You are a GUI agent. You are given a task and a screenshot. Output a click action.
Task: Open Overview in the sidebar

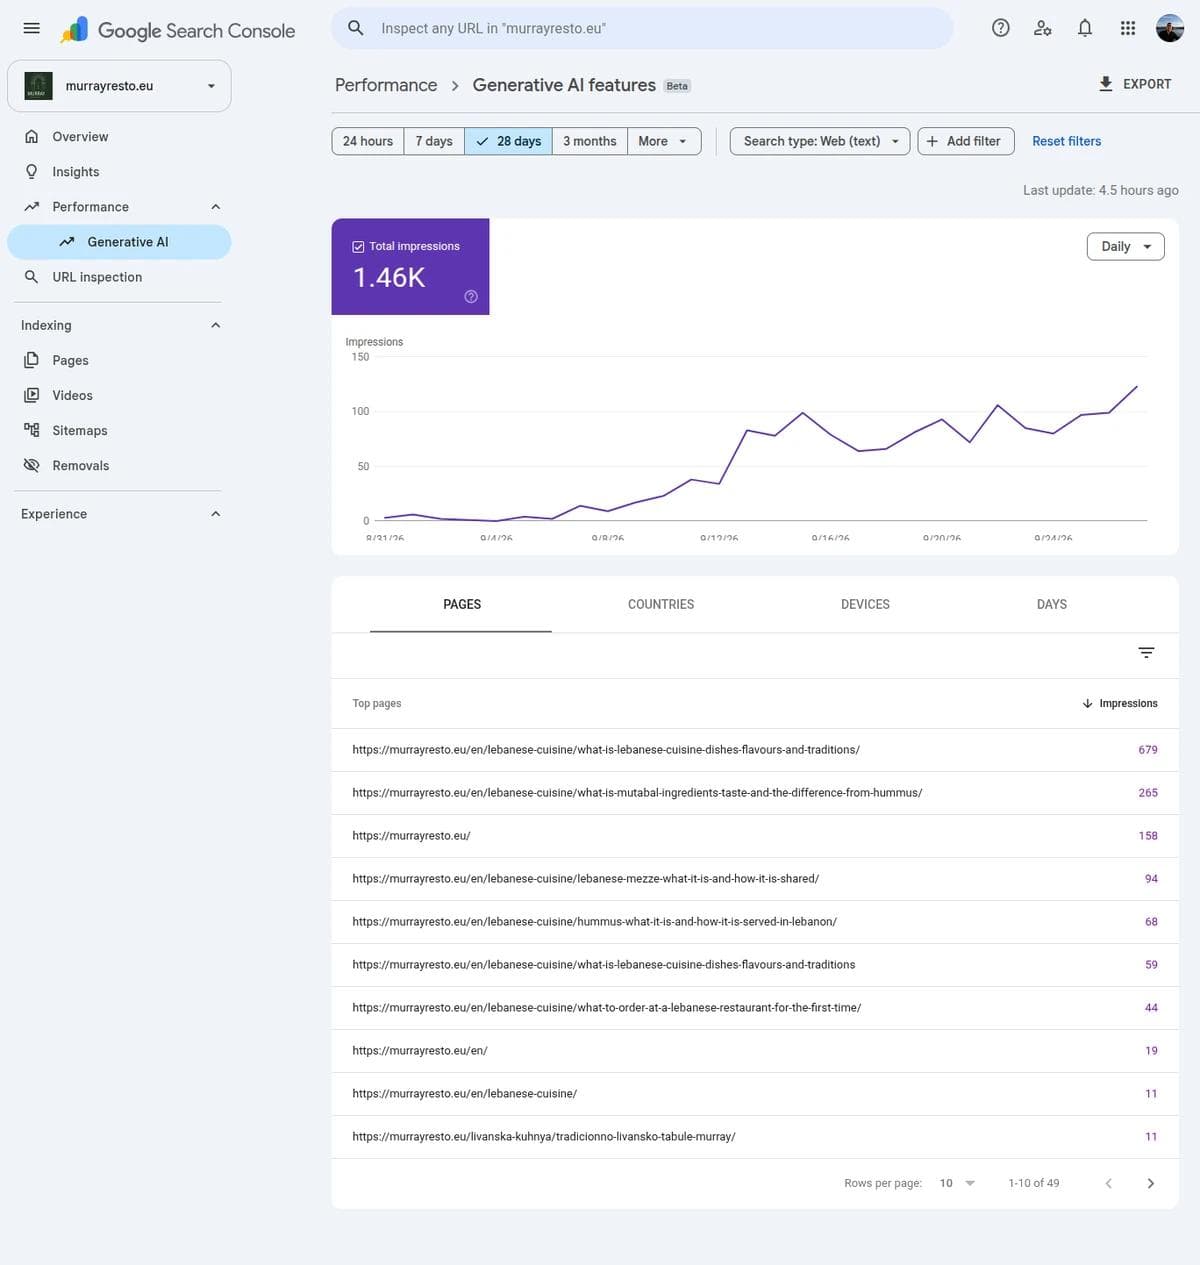(119, 136)
